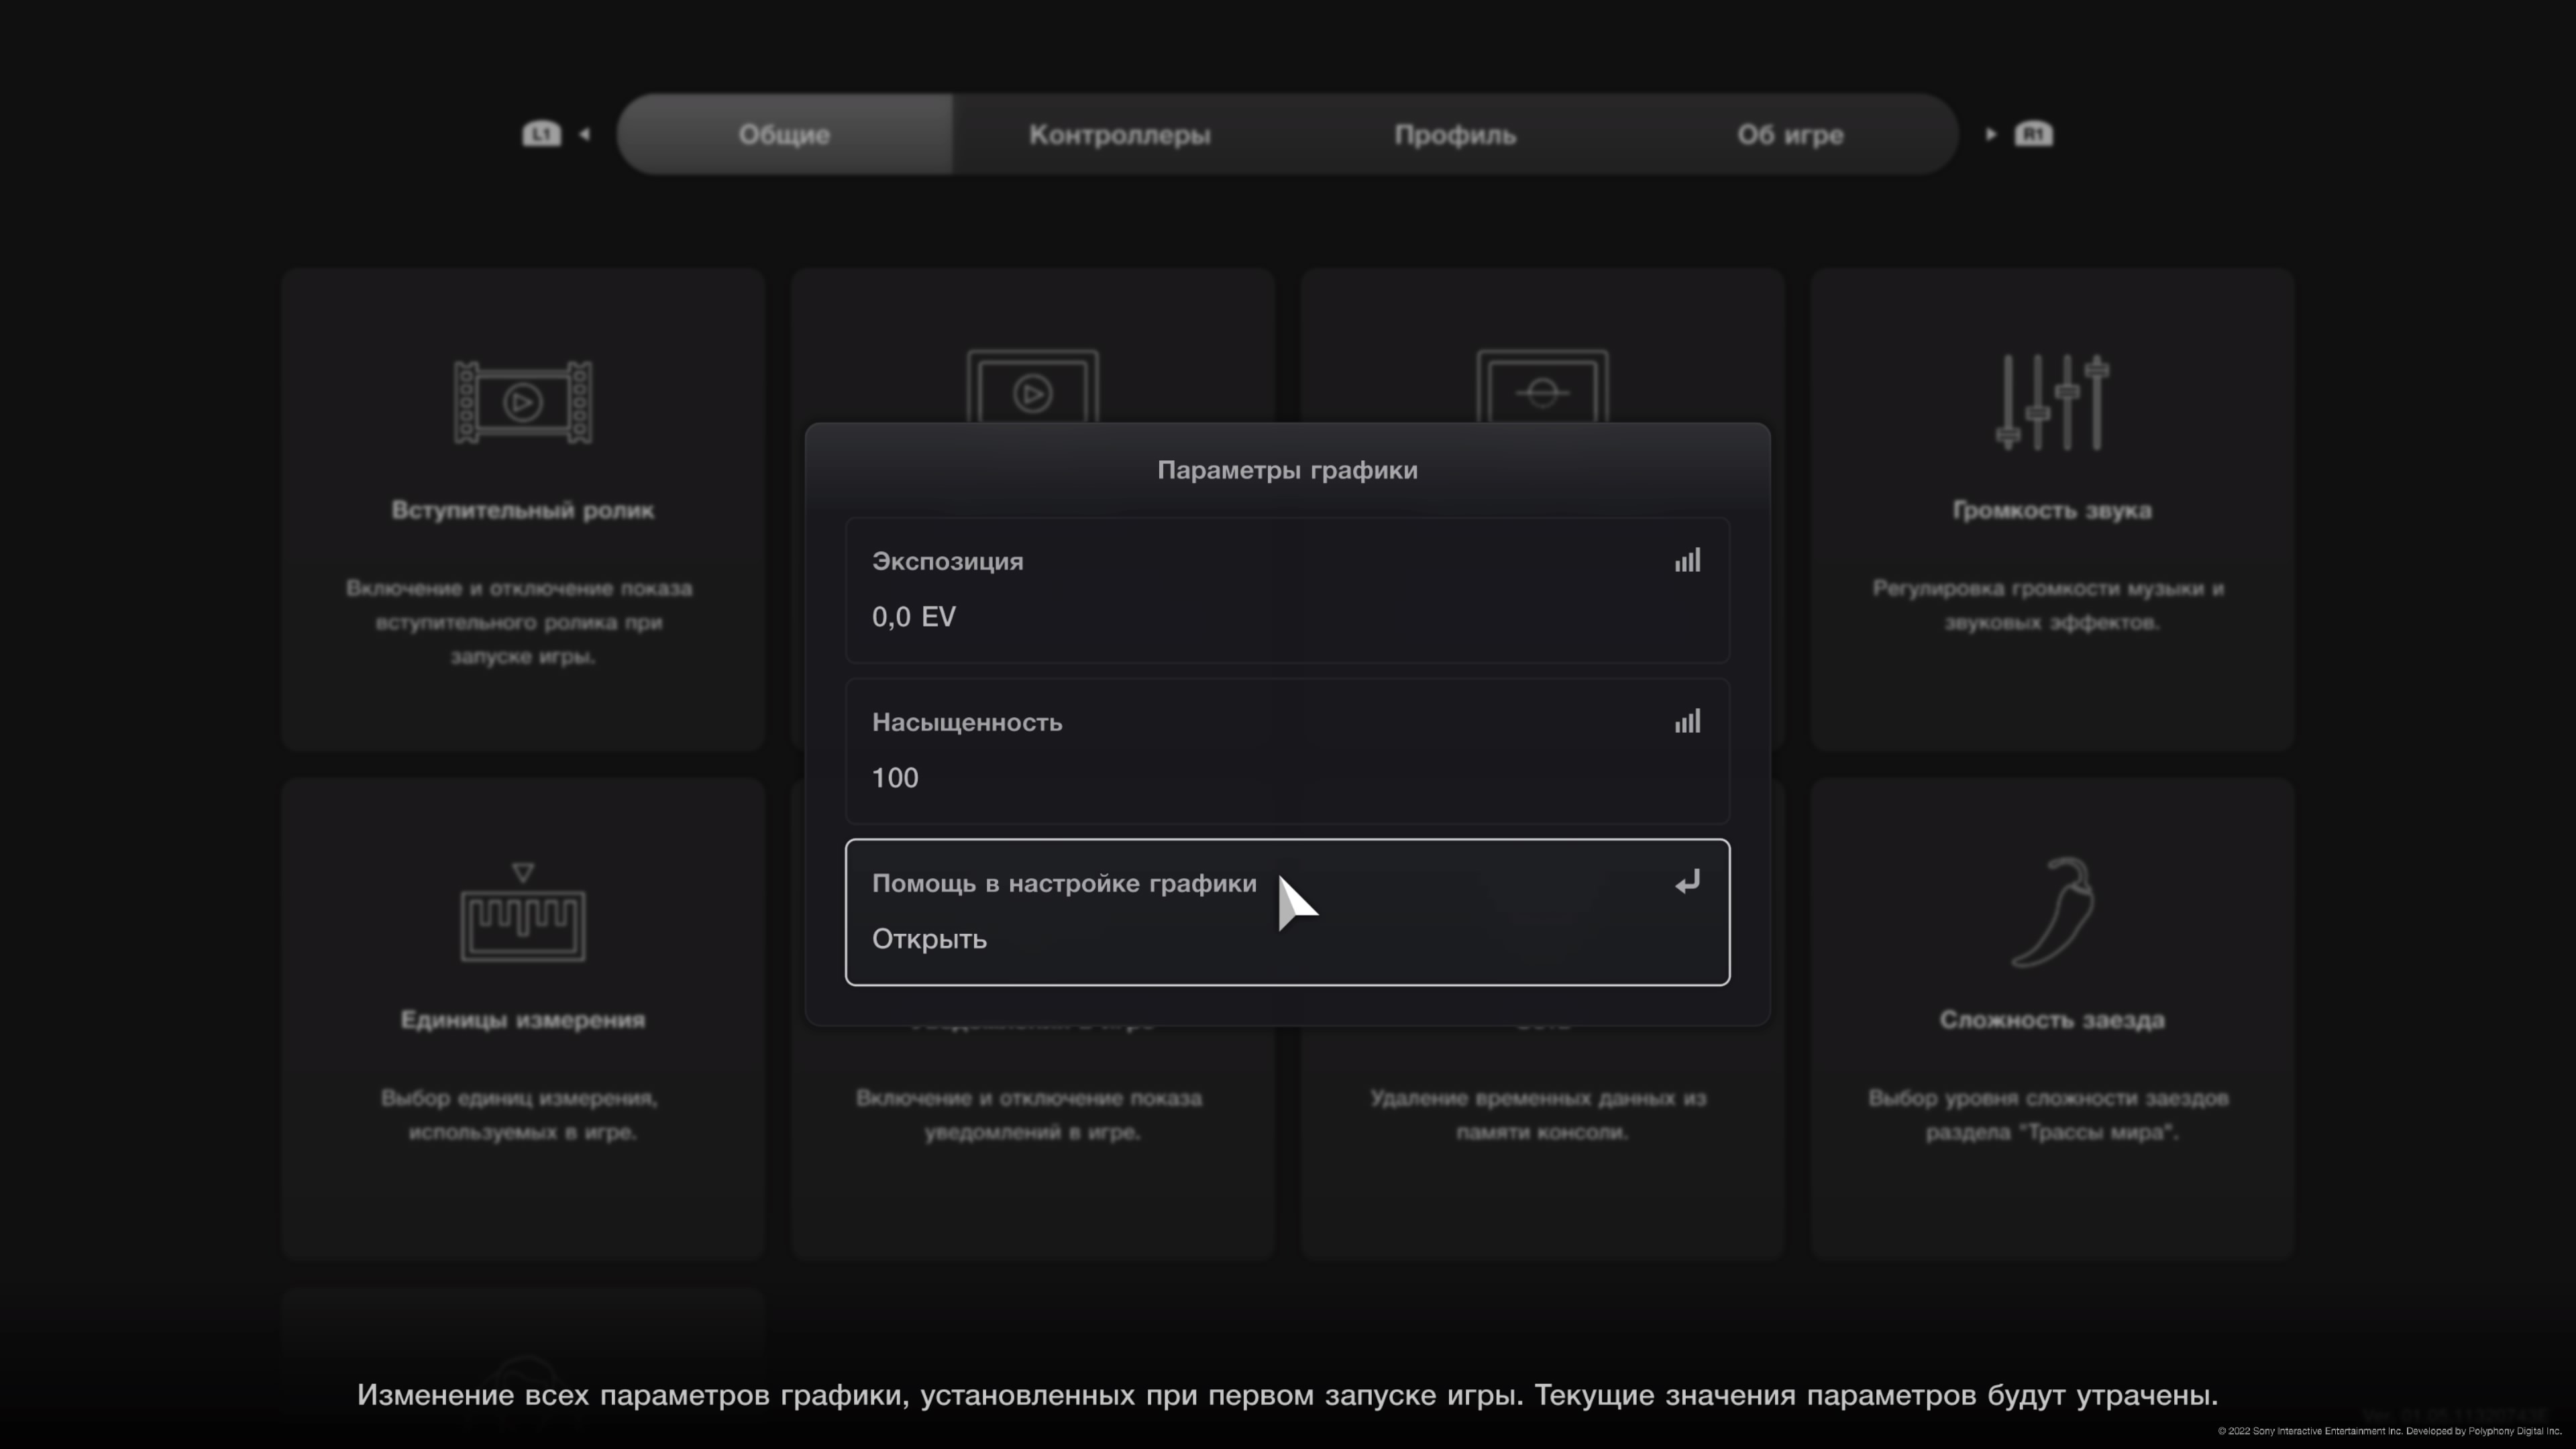Screen dimensions: 2576x1449
Task: Click the enter arrow icon in Помощь row
Action: pyautogui.click(x=1687, y=882)
